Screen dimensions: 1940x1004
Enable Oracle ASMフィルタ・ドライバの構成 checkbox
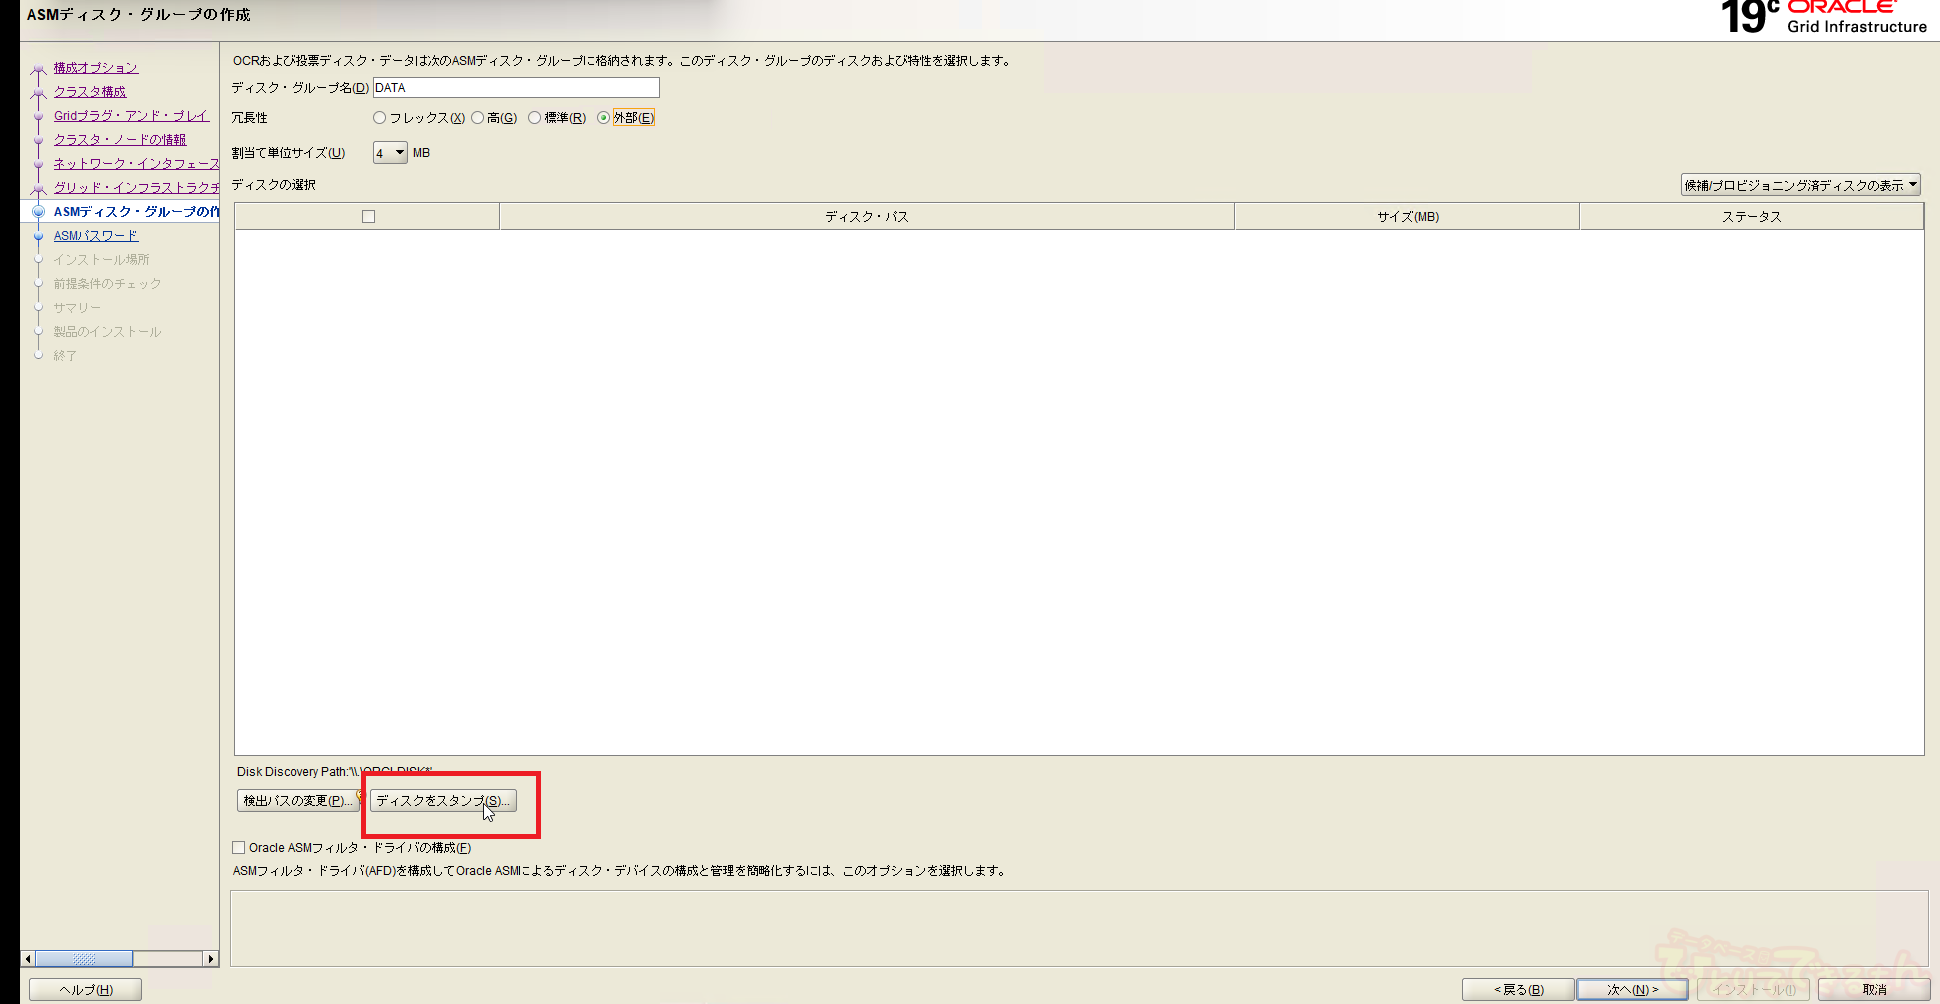pos(239,848)
